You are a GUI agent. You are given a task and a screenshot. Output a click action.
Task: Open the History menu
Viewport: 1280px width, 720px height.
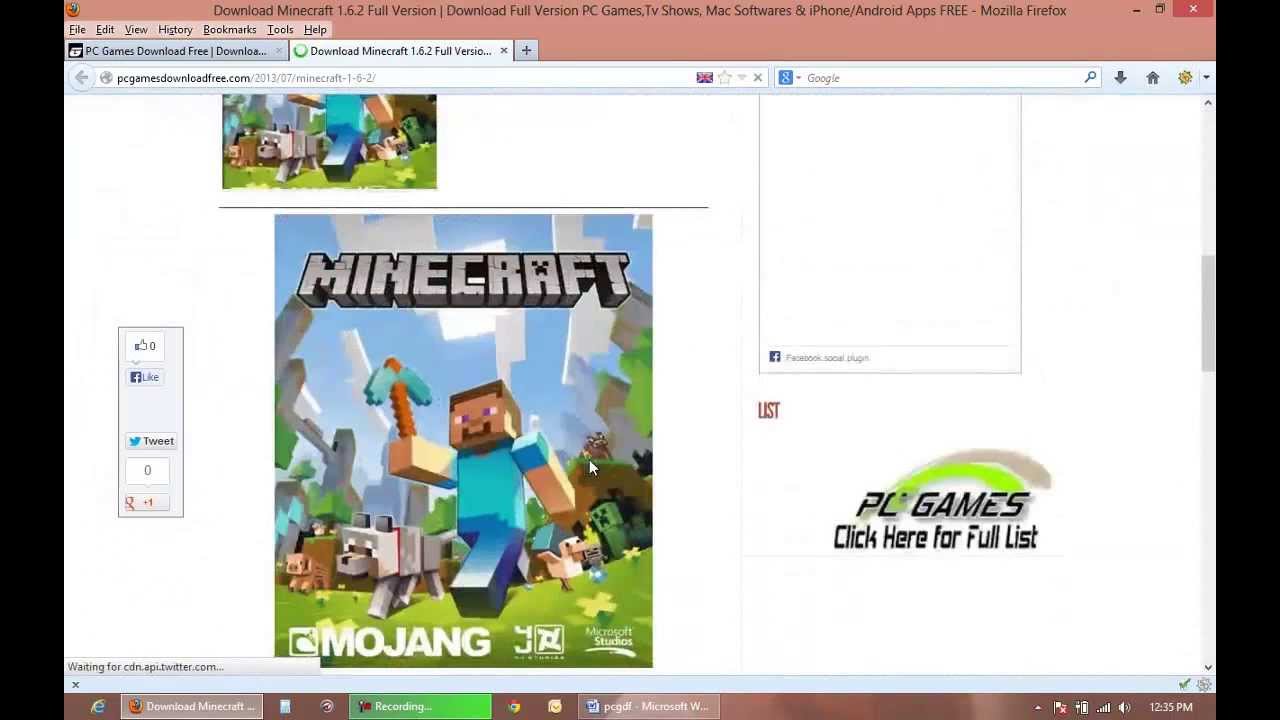(x=175, y=30)
